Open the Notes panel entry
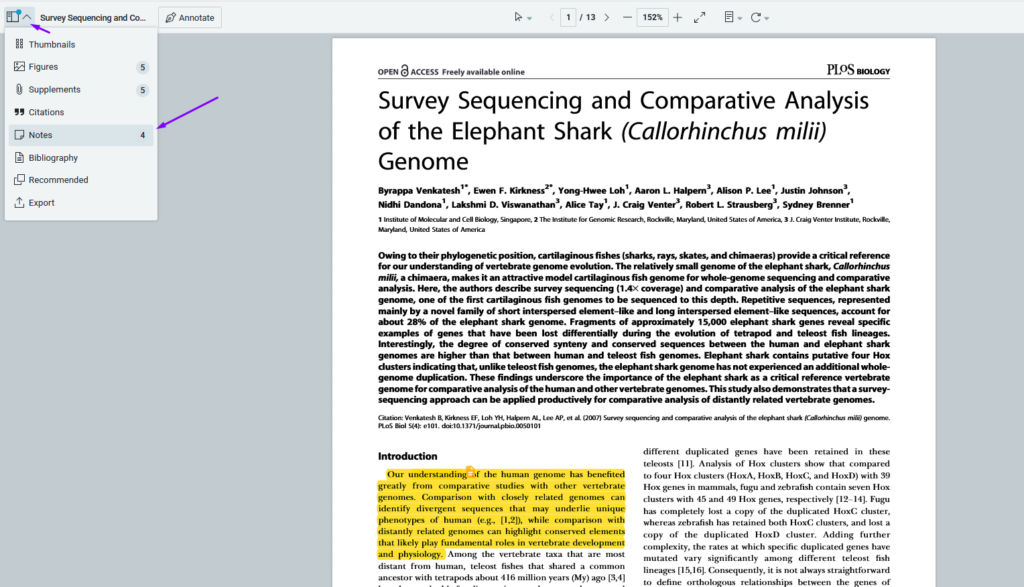 coord(40,135)
